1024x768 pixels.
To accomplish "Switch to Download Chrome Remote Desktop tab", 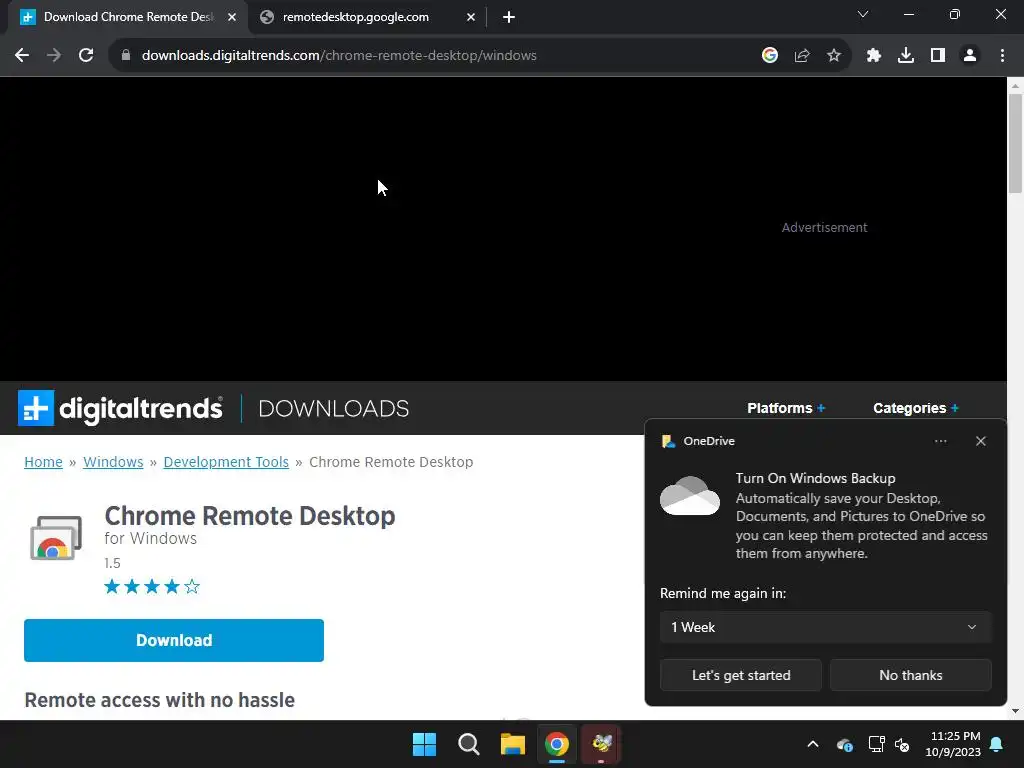I will pos(128,18).
